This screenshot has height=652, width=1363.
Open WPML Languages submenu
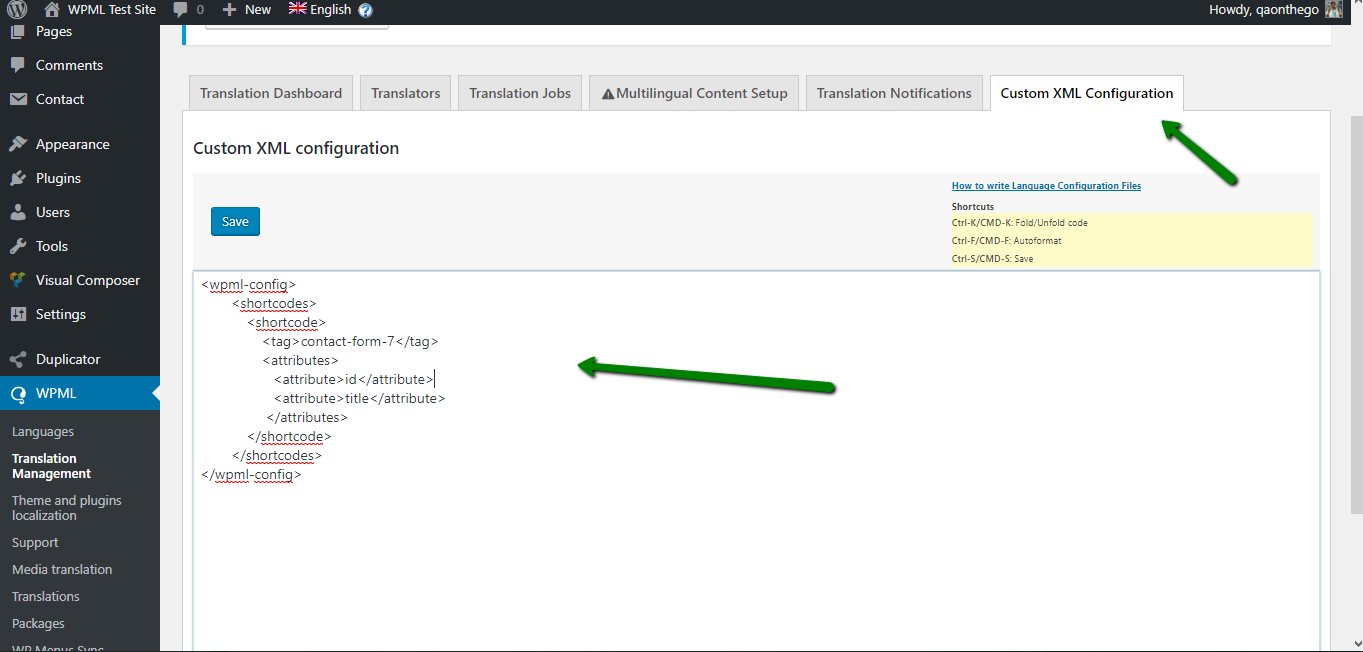click(x=43, y=432)
